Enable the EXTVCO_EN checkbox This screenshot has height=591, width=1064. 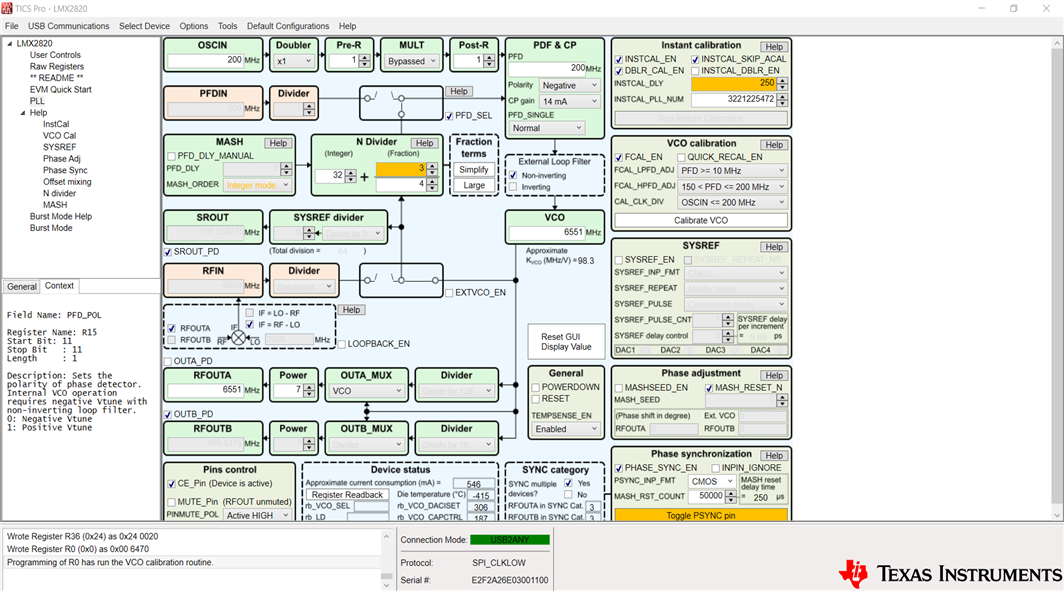449,293
